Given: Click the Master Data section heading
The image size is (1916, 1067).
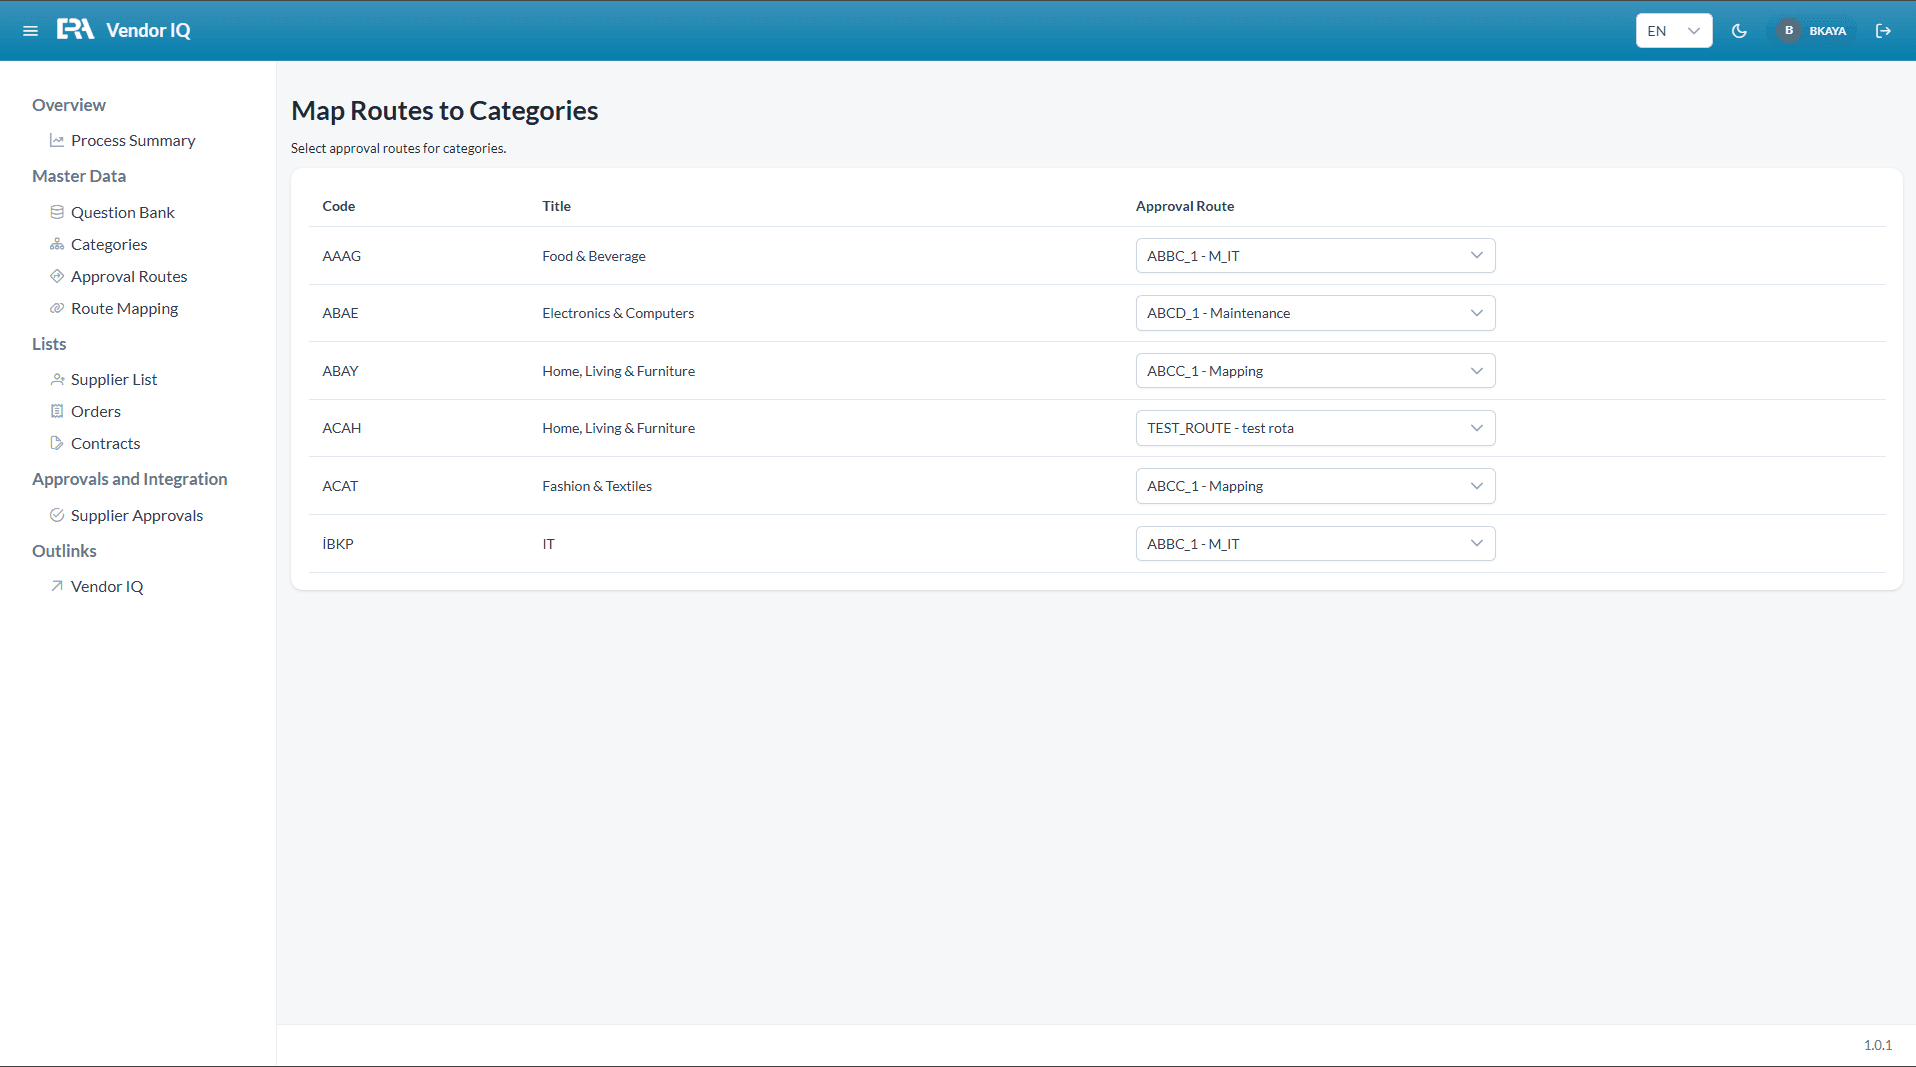Looking at the screenshot, I should point(79,176).
